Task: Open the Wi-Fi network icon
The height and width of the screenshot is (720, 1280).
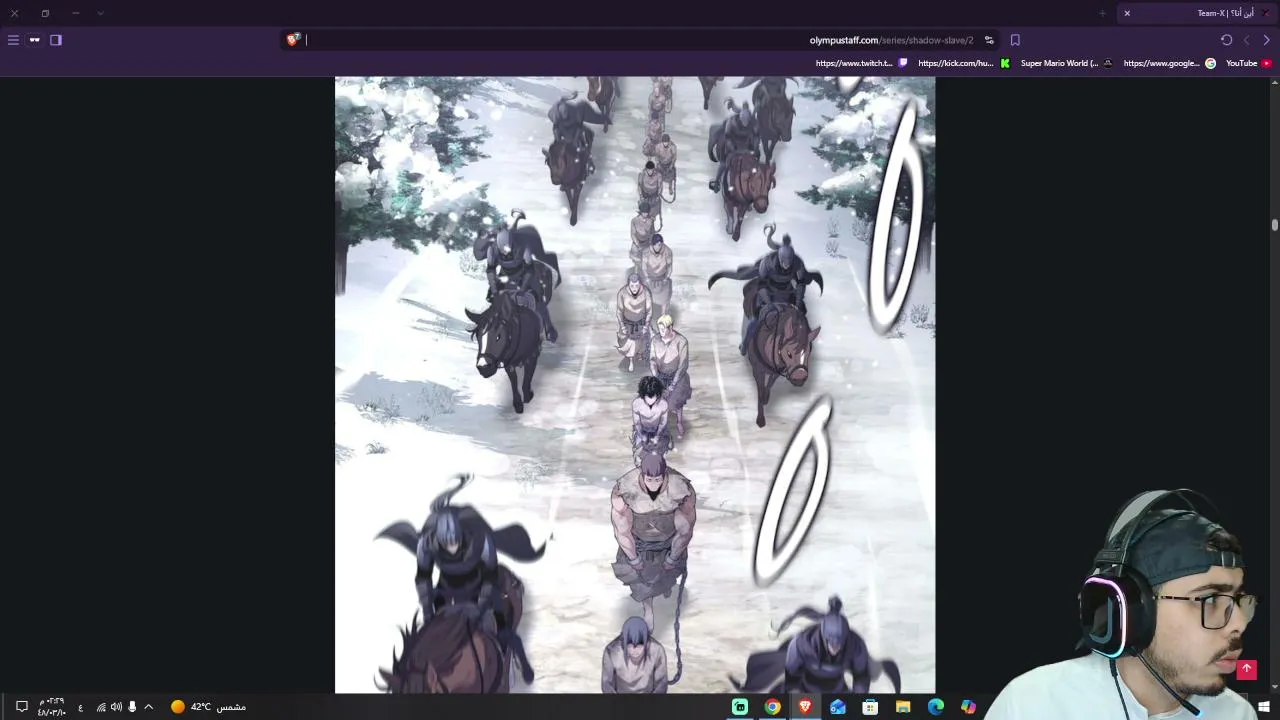Action: [101, 707]
